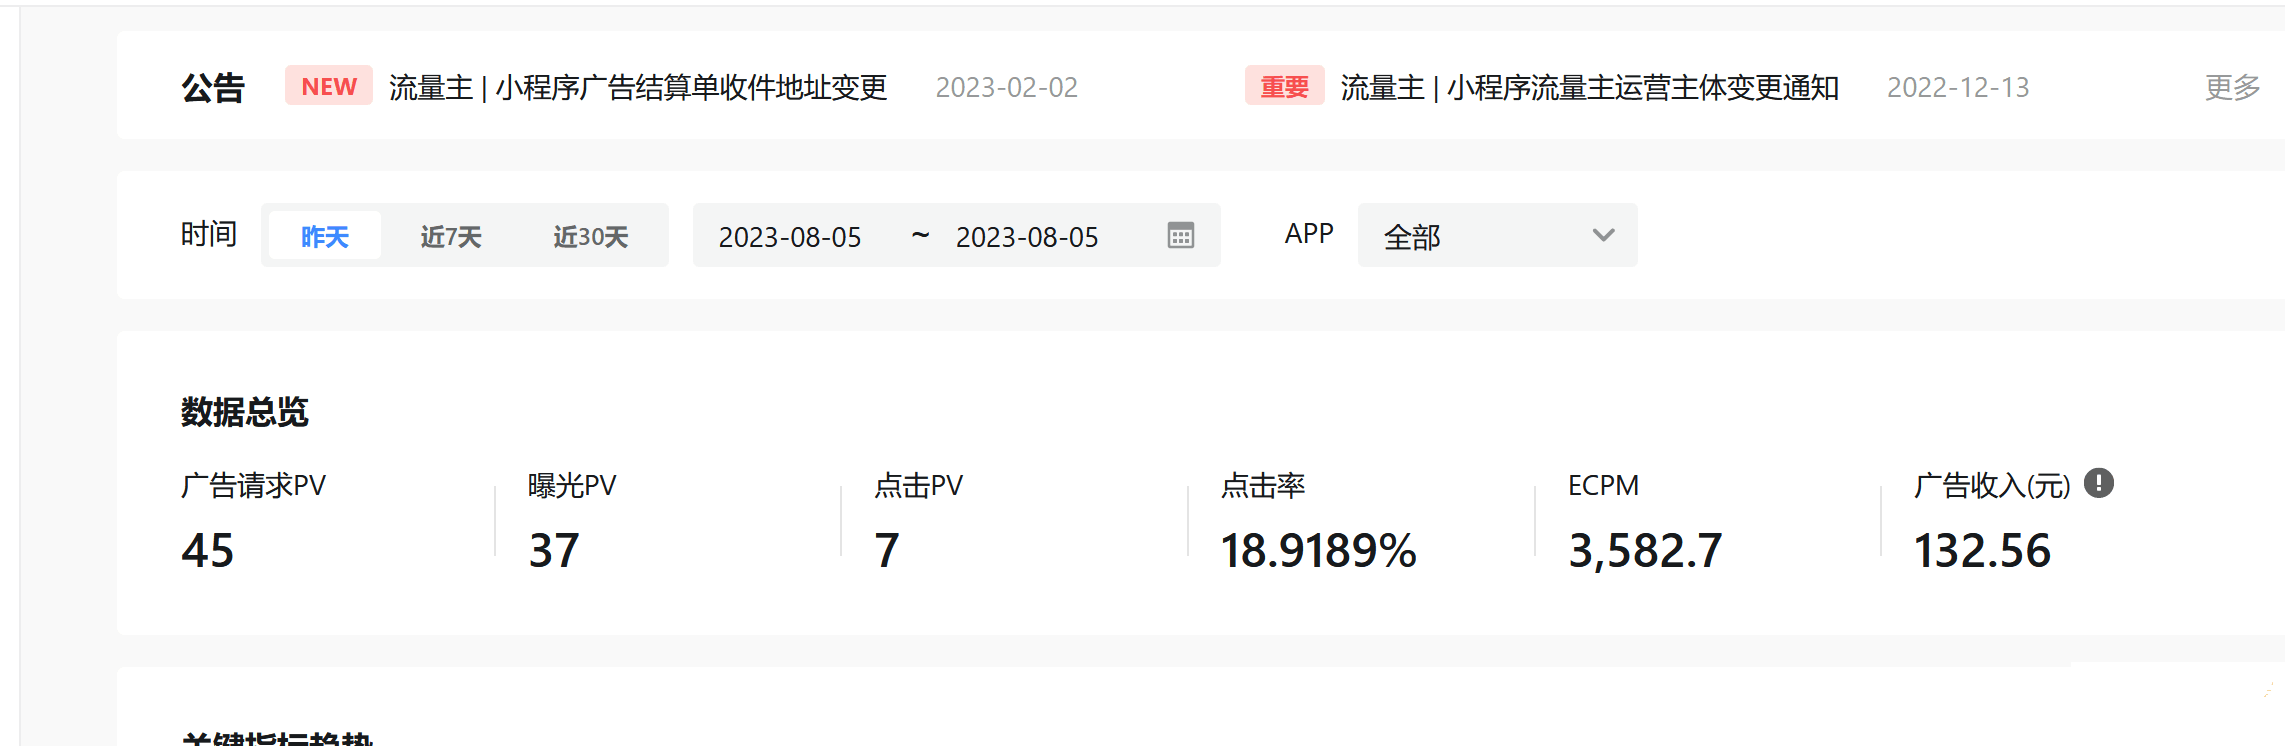Image resolution: width=2285 pixels, height=746 pixels.
Task: Click 更多 to view more announcements
Action: point(2232,88)
